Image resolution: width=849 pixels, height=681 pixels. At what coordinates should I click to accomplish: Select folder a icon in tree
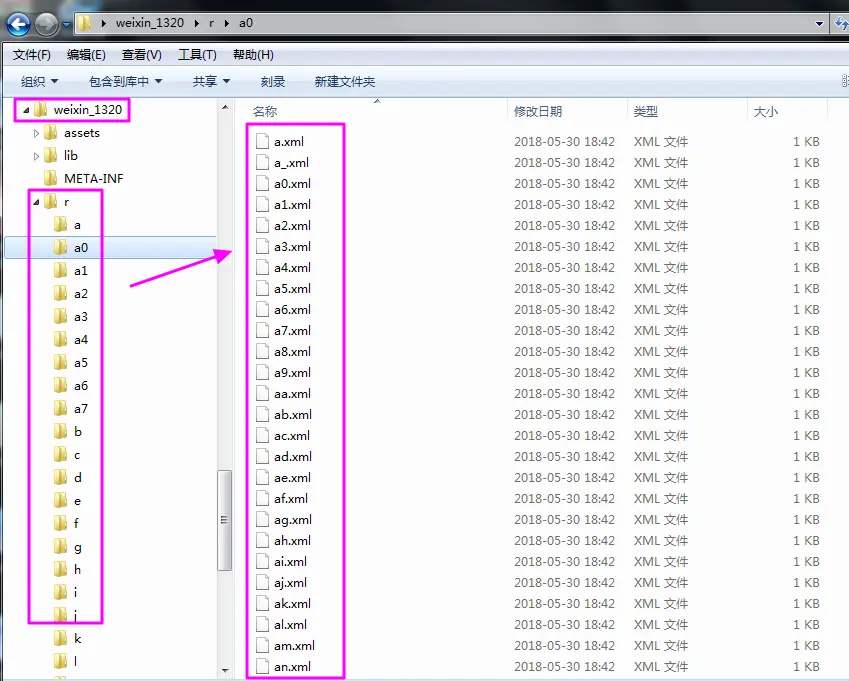[x=61, y=224]
